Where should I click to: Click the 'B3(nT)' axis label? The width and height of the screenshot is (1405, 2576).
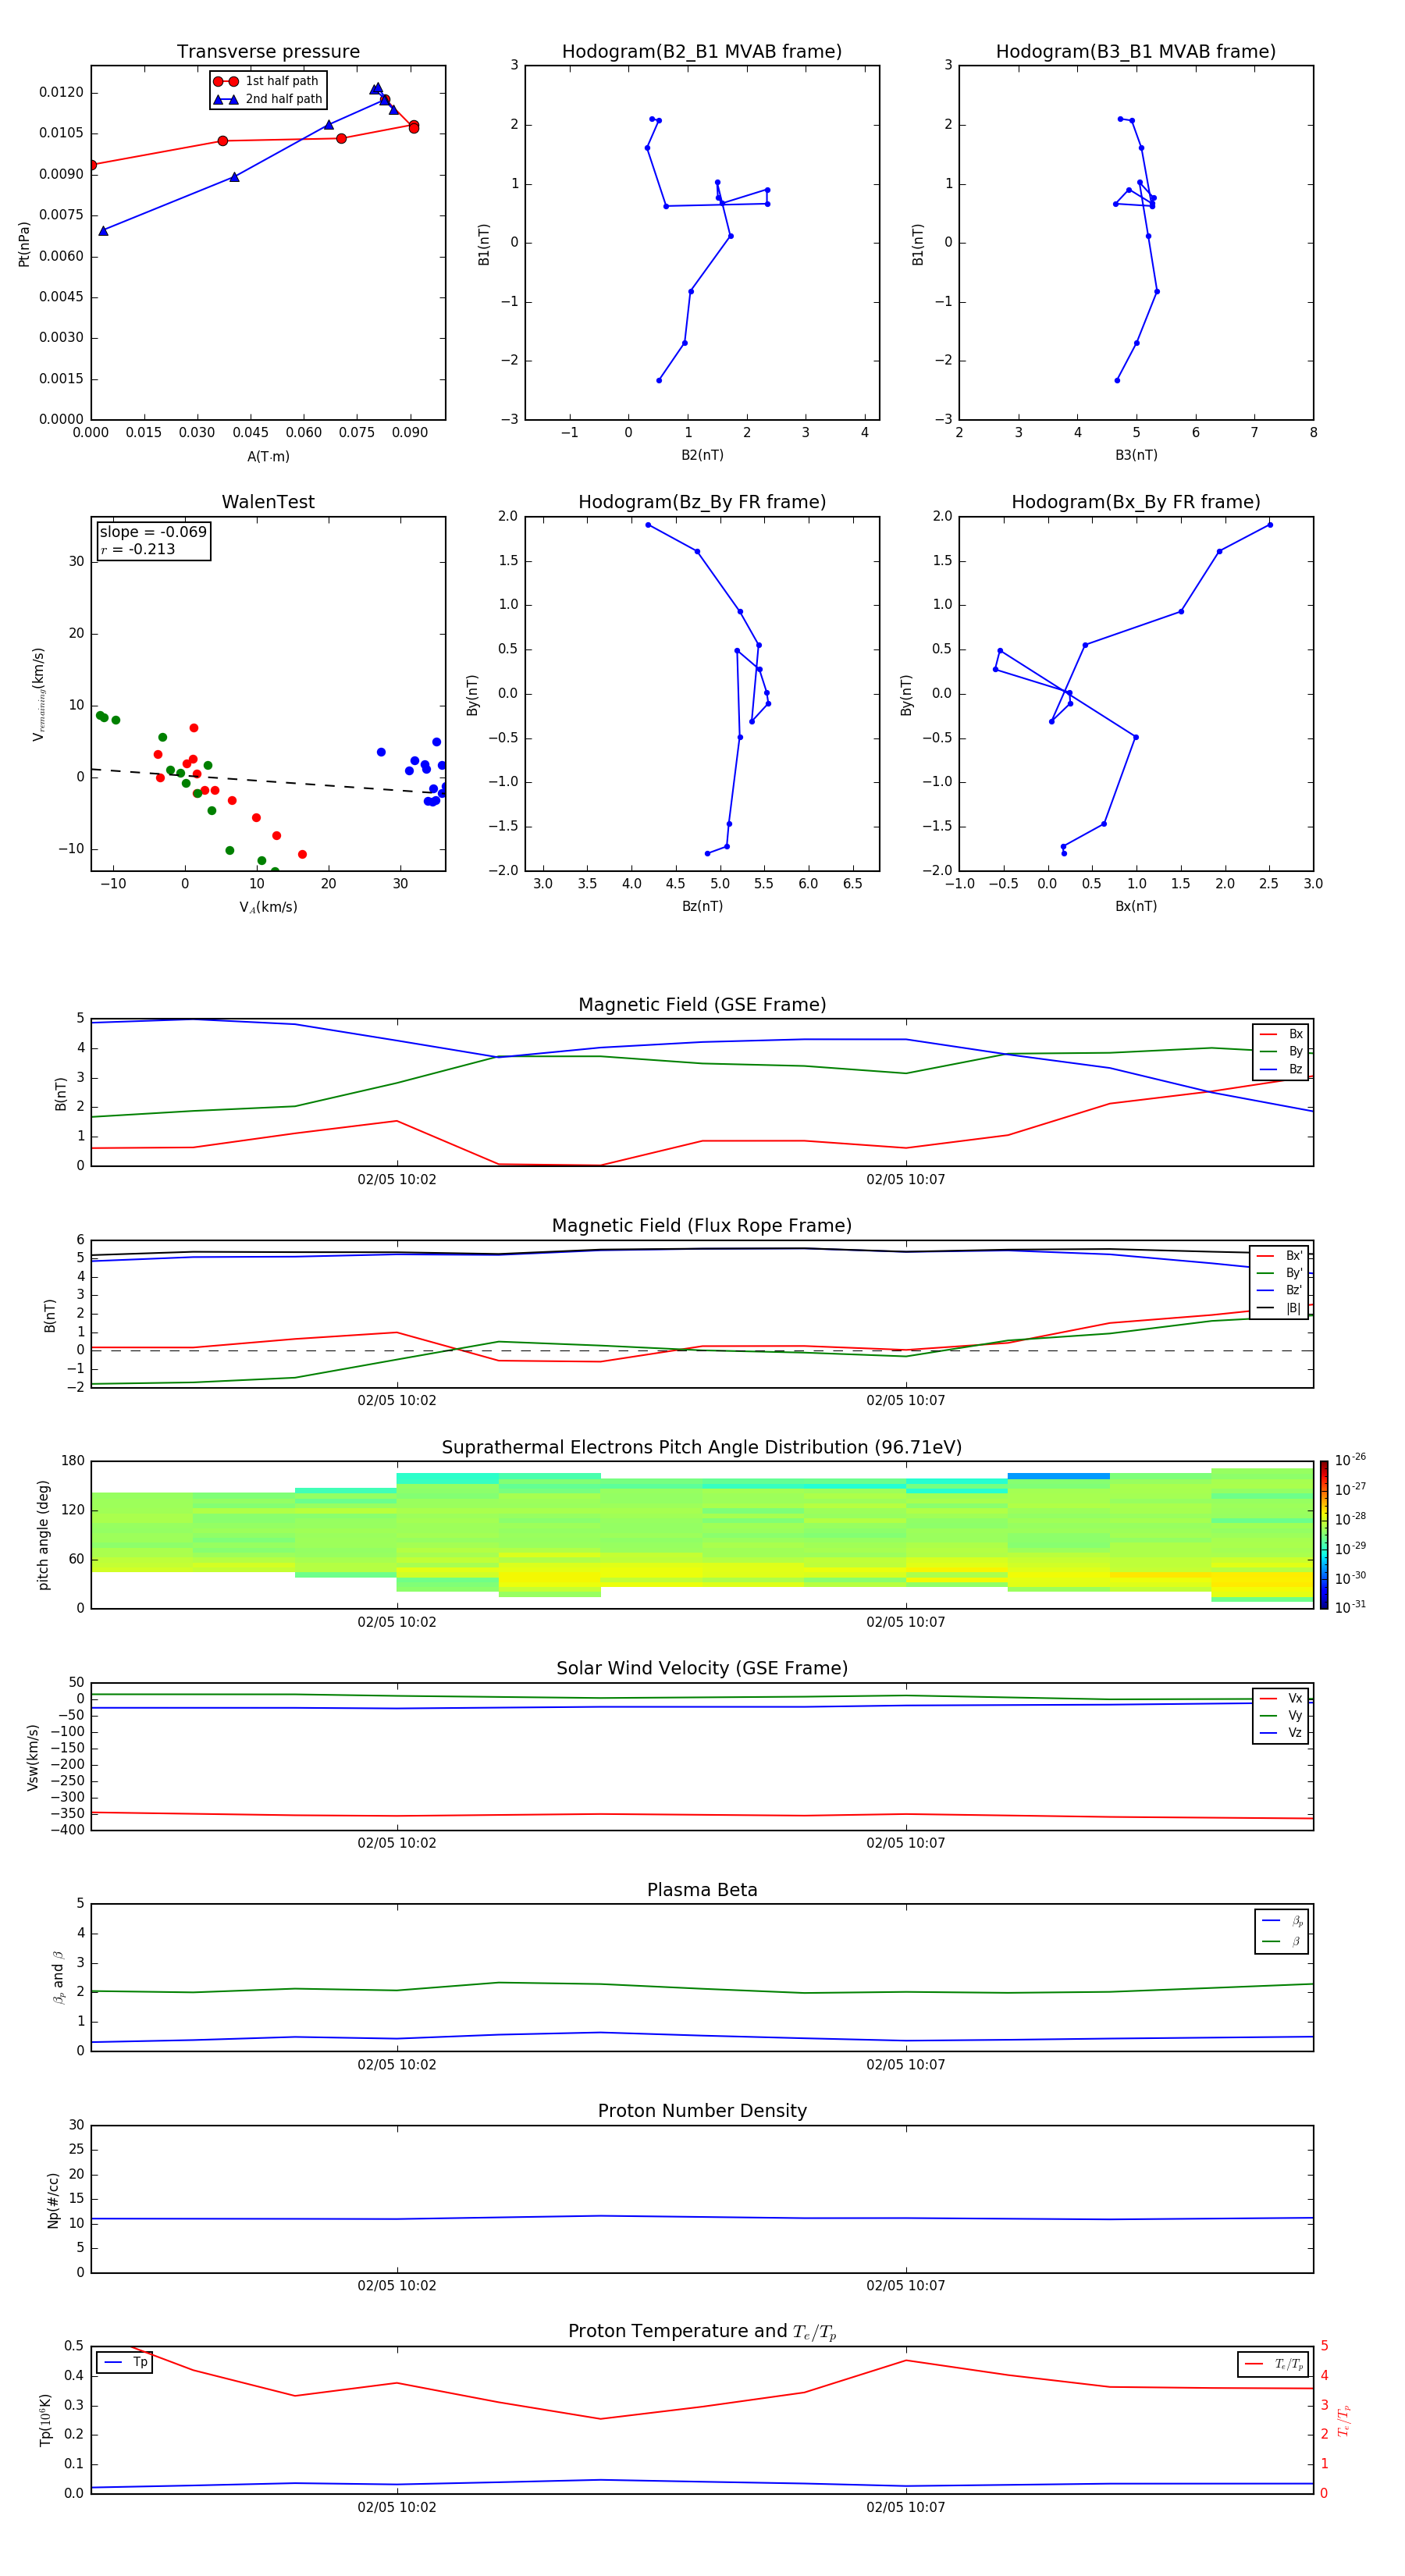point(1136,455)
